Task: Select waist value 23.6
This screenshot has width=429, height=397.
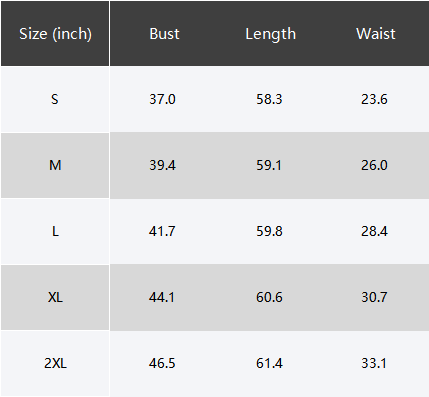Action: (374, 99)
